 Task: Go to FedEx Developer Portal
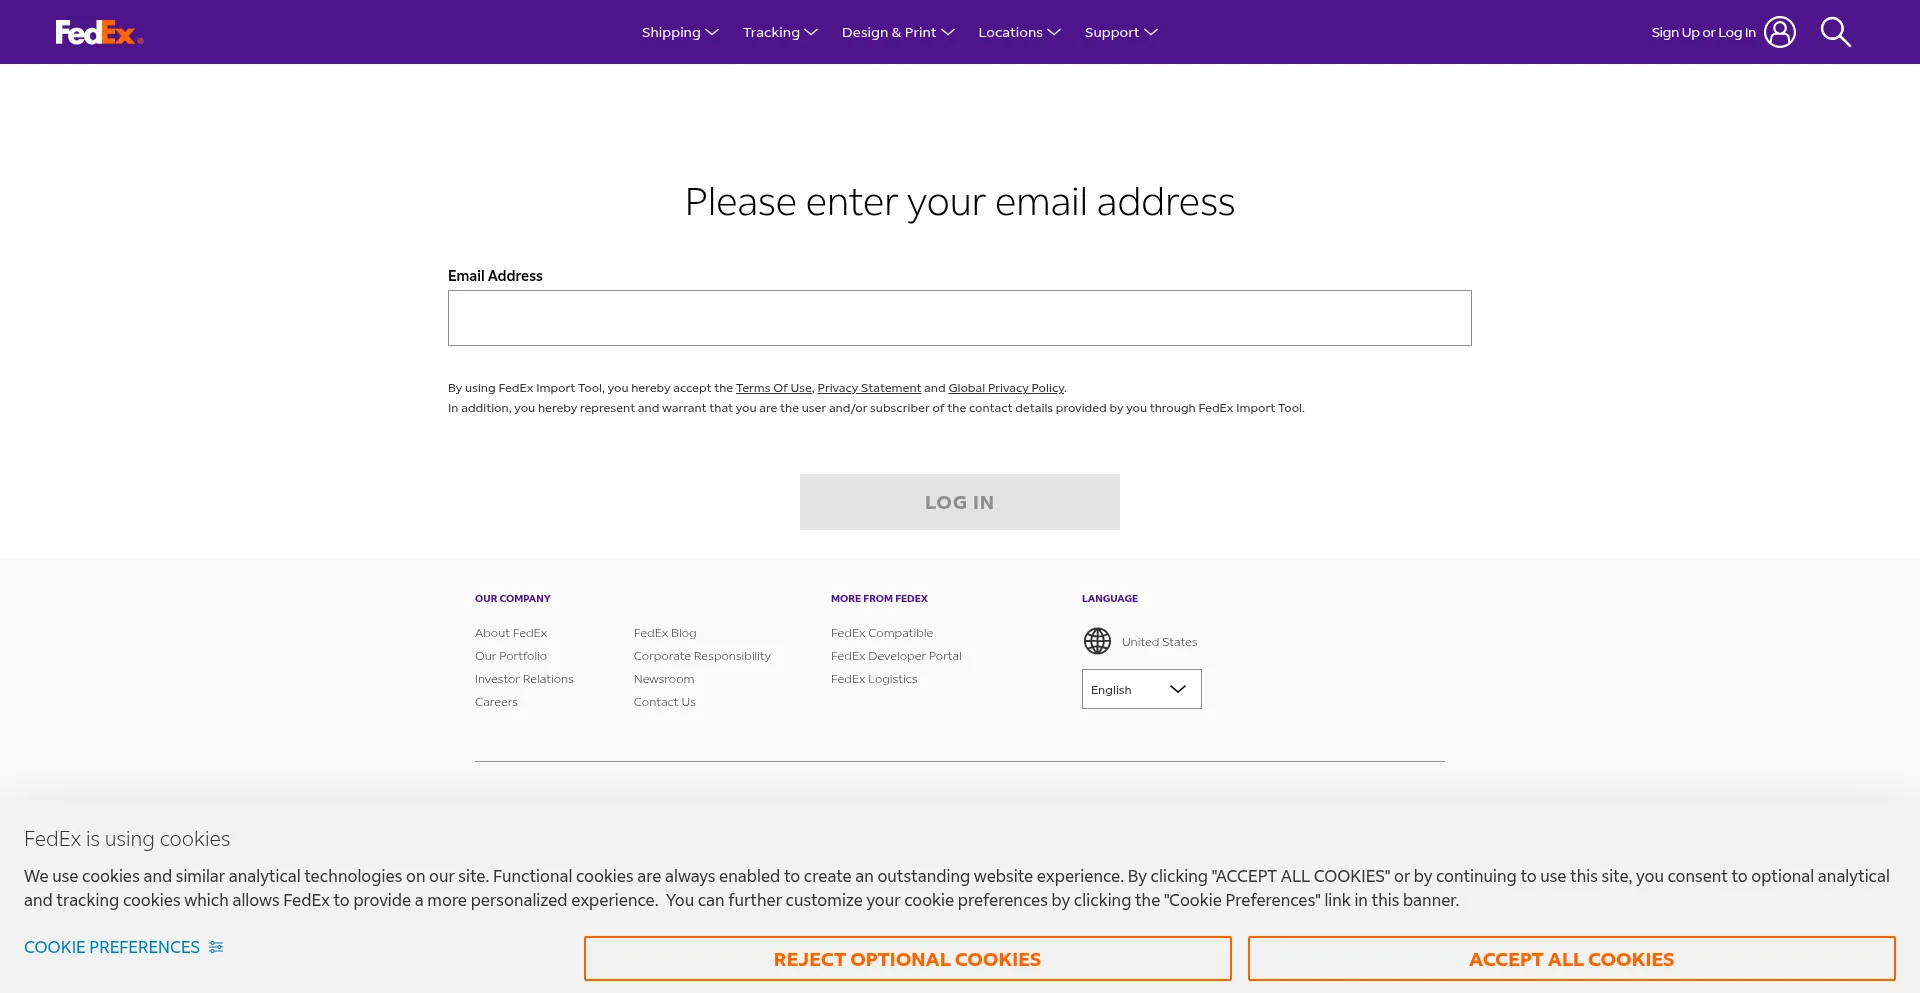click(x=895, y=656)
